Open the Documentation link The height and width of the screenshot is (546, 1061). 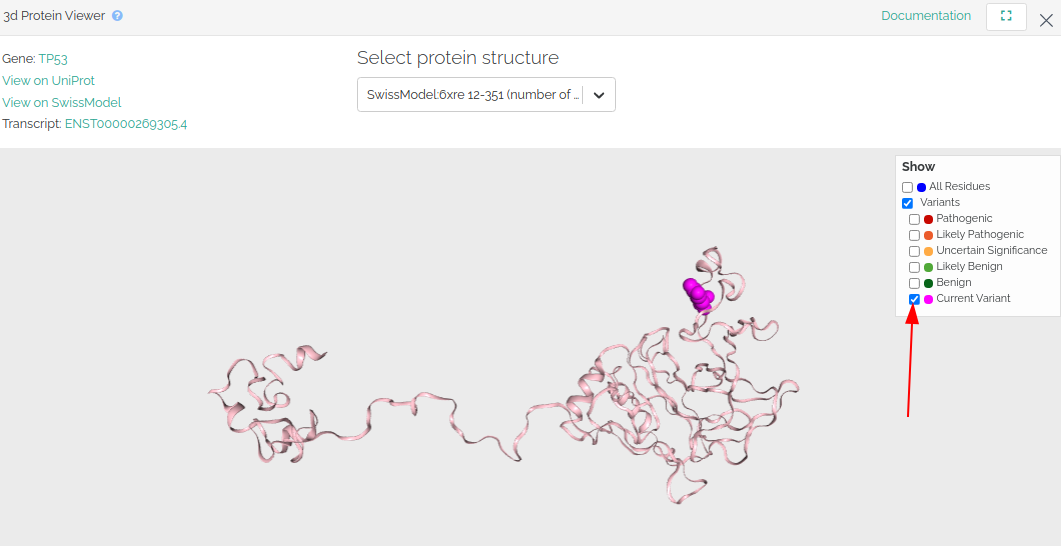click(x=926, y=16)
